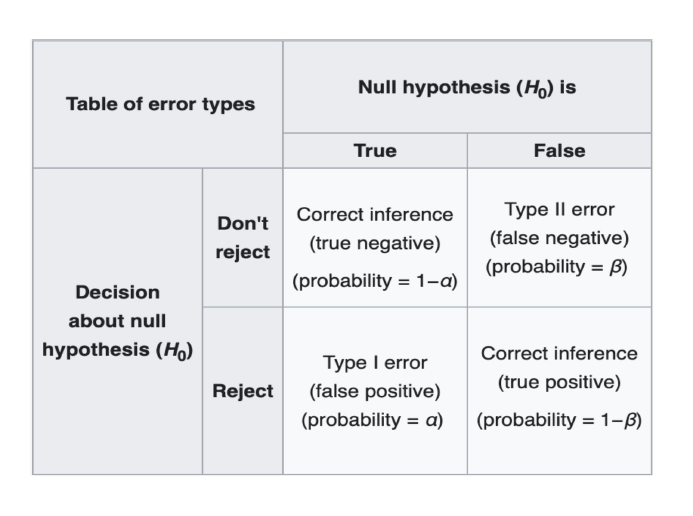The height and width of the screenshot is (516, 693).
Task: Select the "Decision about null hypothesis" row heading
Action: point(117,321)
